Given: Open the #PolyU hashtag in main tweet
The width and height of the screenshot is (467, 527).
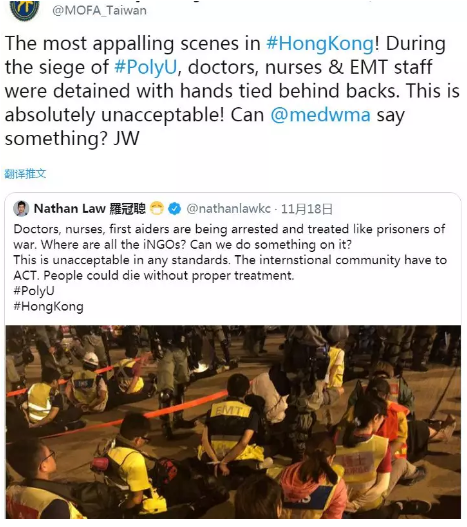Looking at the screenshot, I should 145,67.
